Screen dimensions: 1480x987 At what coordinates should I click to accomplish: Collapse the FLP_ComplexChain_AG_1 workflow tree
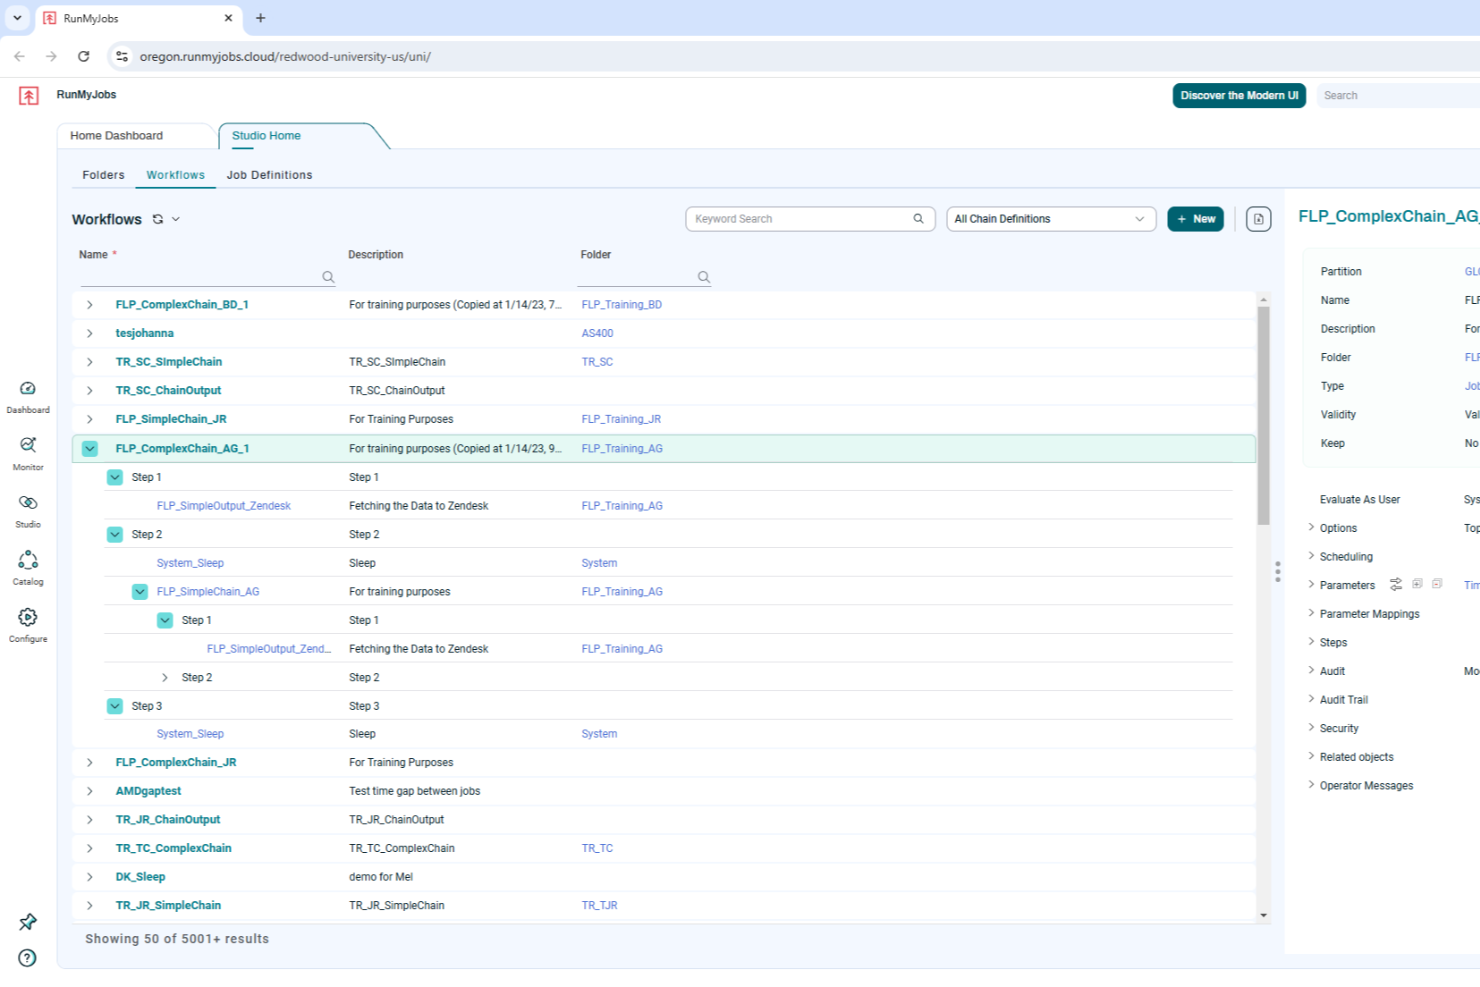pos(89,448)
